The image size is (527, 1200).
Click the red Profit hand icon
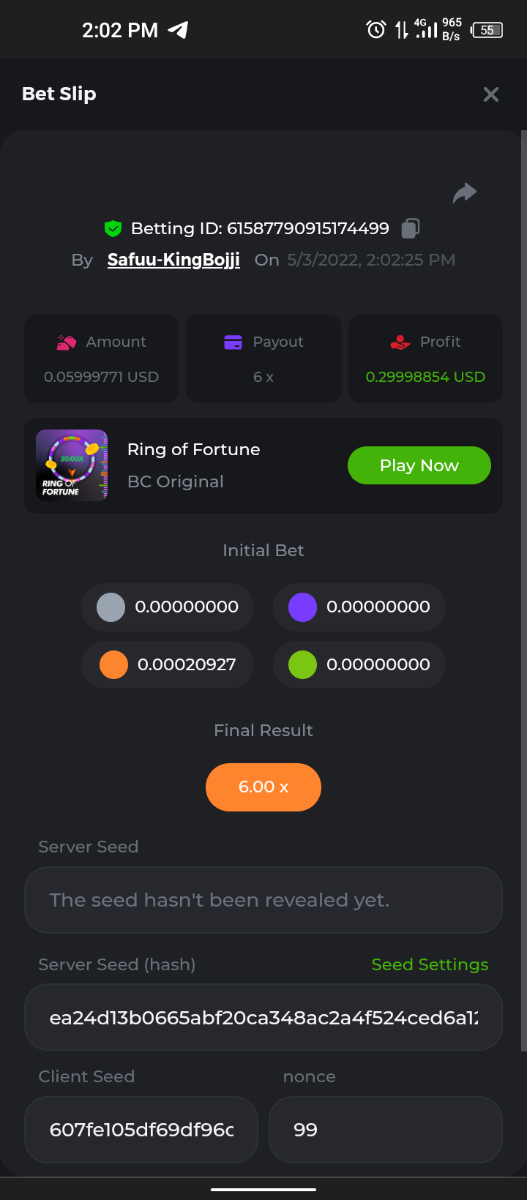click(x=400, y=342)
